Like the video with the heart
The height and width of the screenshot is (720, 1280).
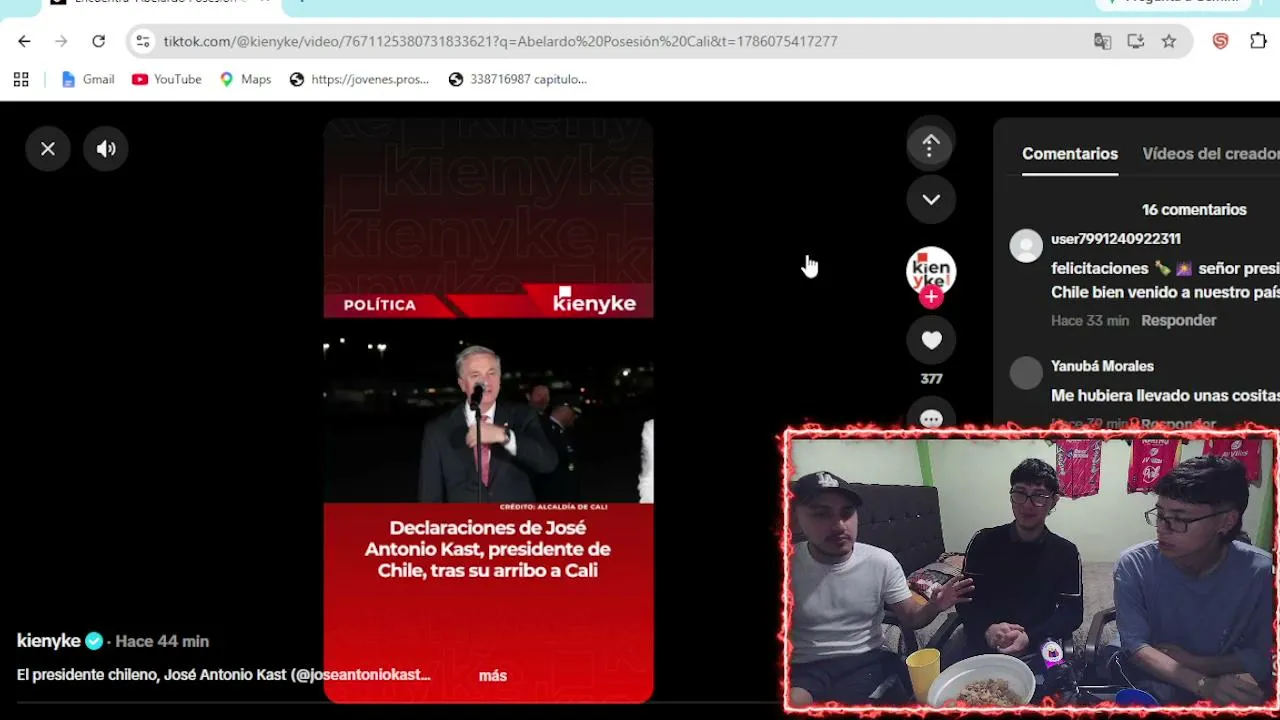931,340
